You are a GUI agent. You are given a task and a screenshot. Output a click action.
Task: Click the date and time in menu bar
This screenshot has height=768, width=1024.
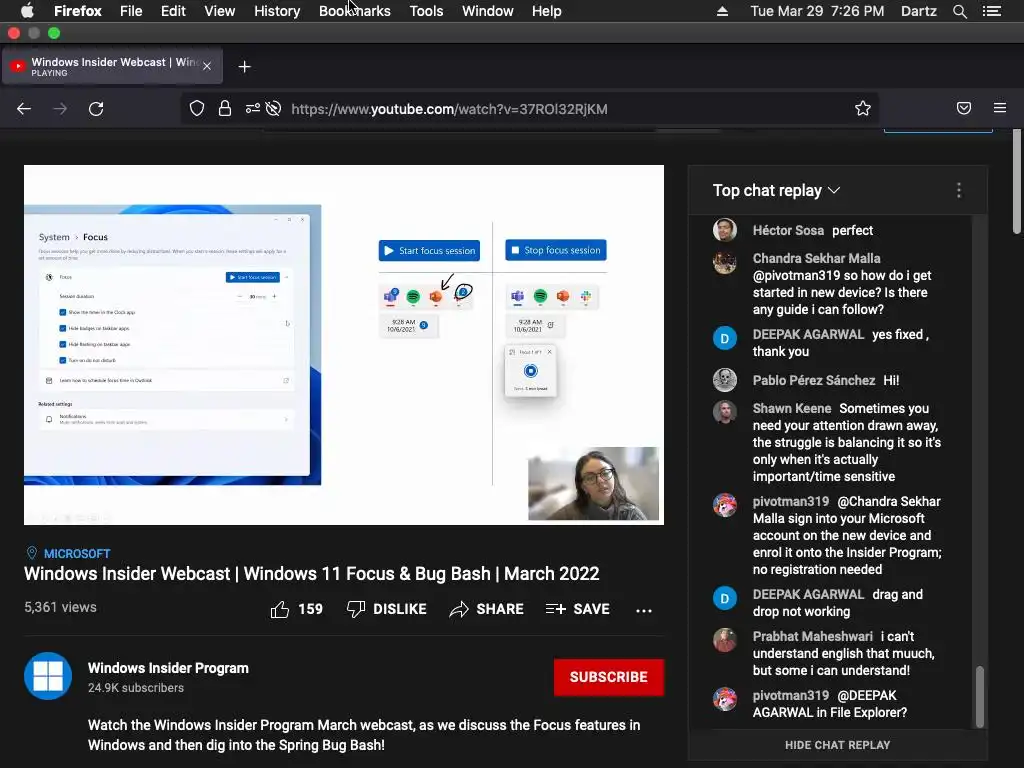pos(817,11)
